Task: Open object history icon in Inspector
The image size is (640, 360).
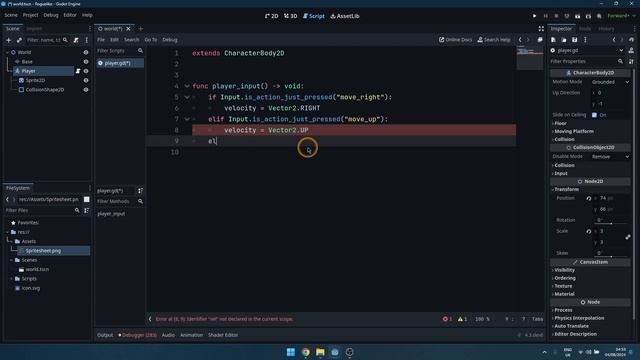Action: pos(631,40)
